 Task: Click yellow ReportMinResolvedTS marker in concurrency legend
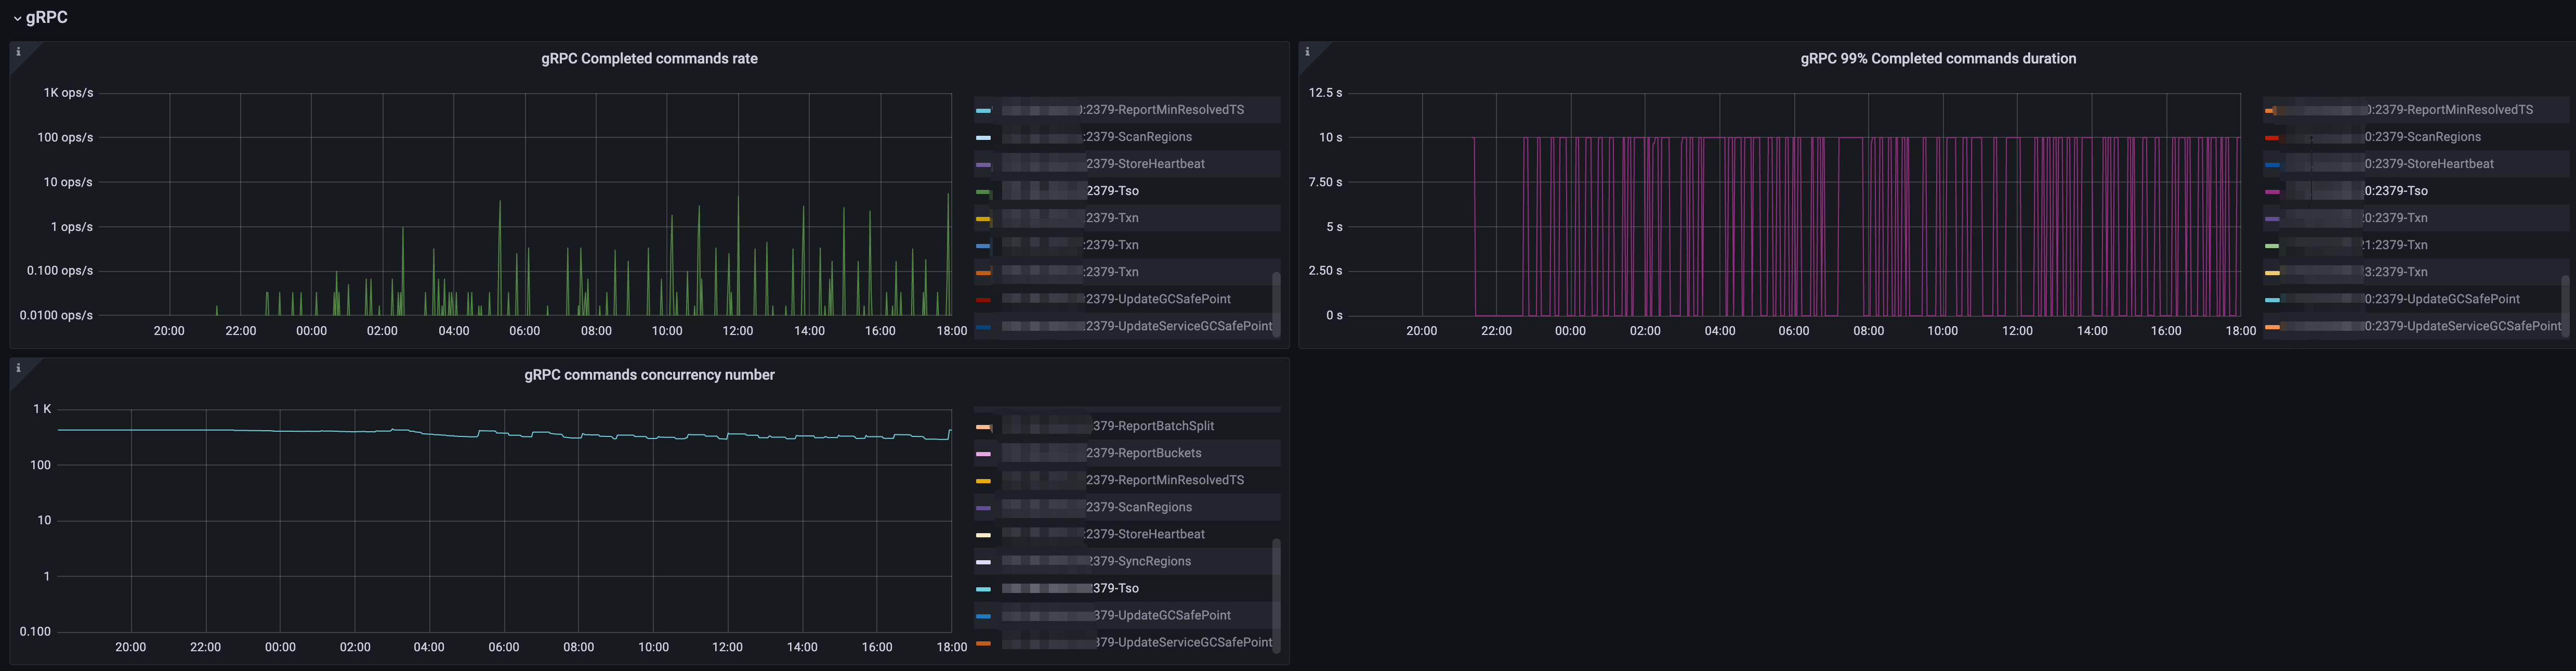[983, 481]
